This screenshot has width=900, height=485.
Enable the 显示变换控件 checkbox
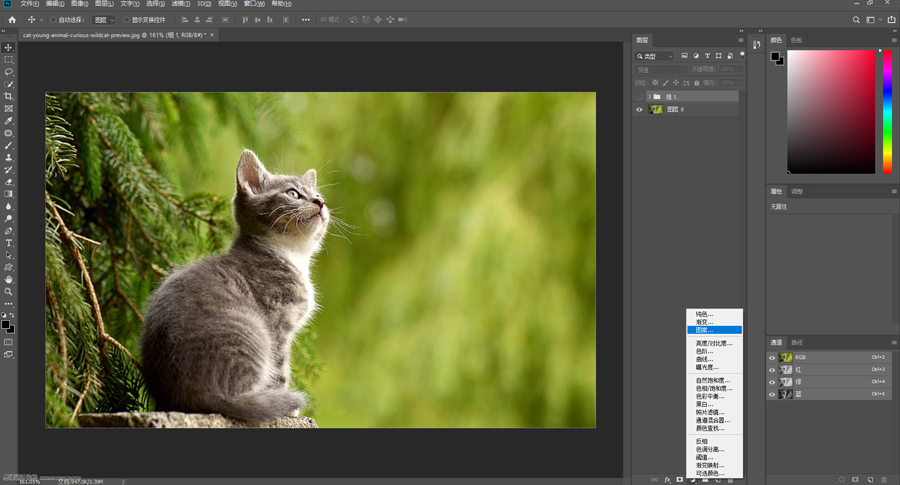pyautogui.click(x=127, y=20)
